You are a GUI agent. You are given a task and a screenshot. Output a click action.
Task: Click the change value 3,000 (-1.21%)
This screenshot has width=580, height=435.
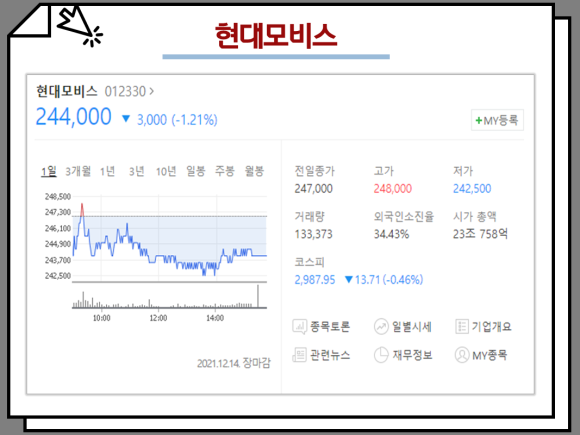[177, 120]
